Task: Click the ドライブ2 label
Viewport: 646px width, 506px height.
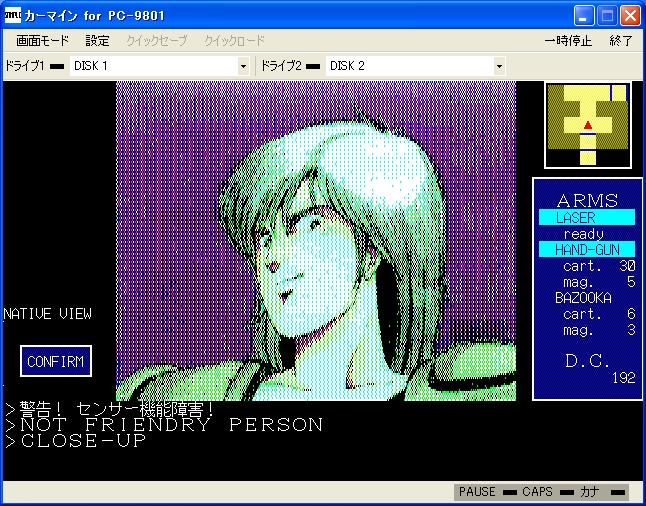Action: (281, 66)
